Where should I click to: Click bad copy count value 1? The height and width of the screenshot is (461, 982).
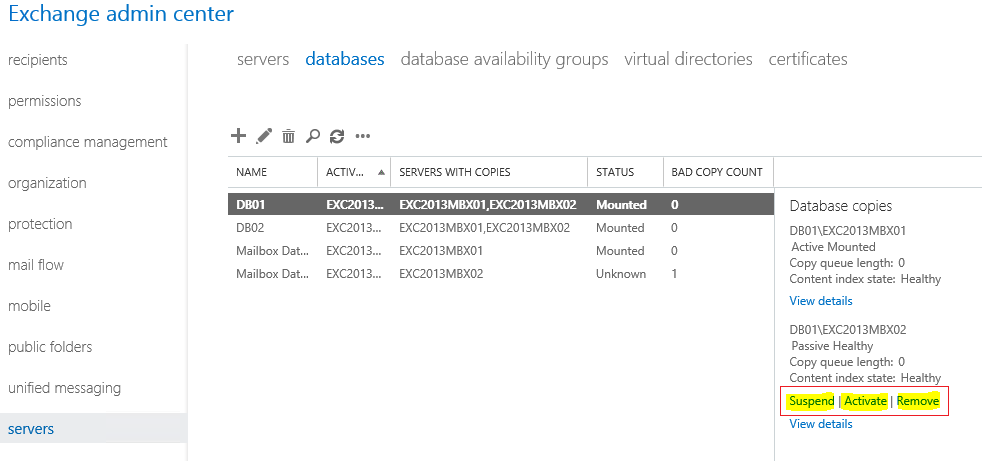click(x=674, y=274)
